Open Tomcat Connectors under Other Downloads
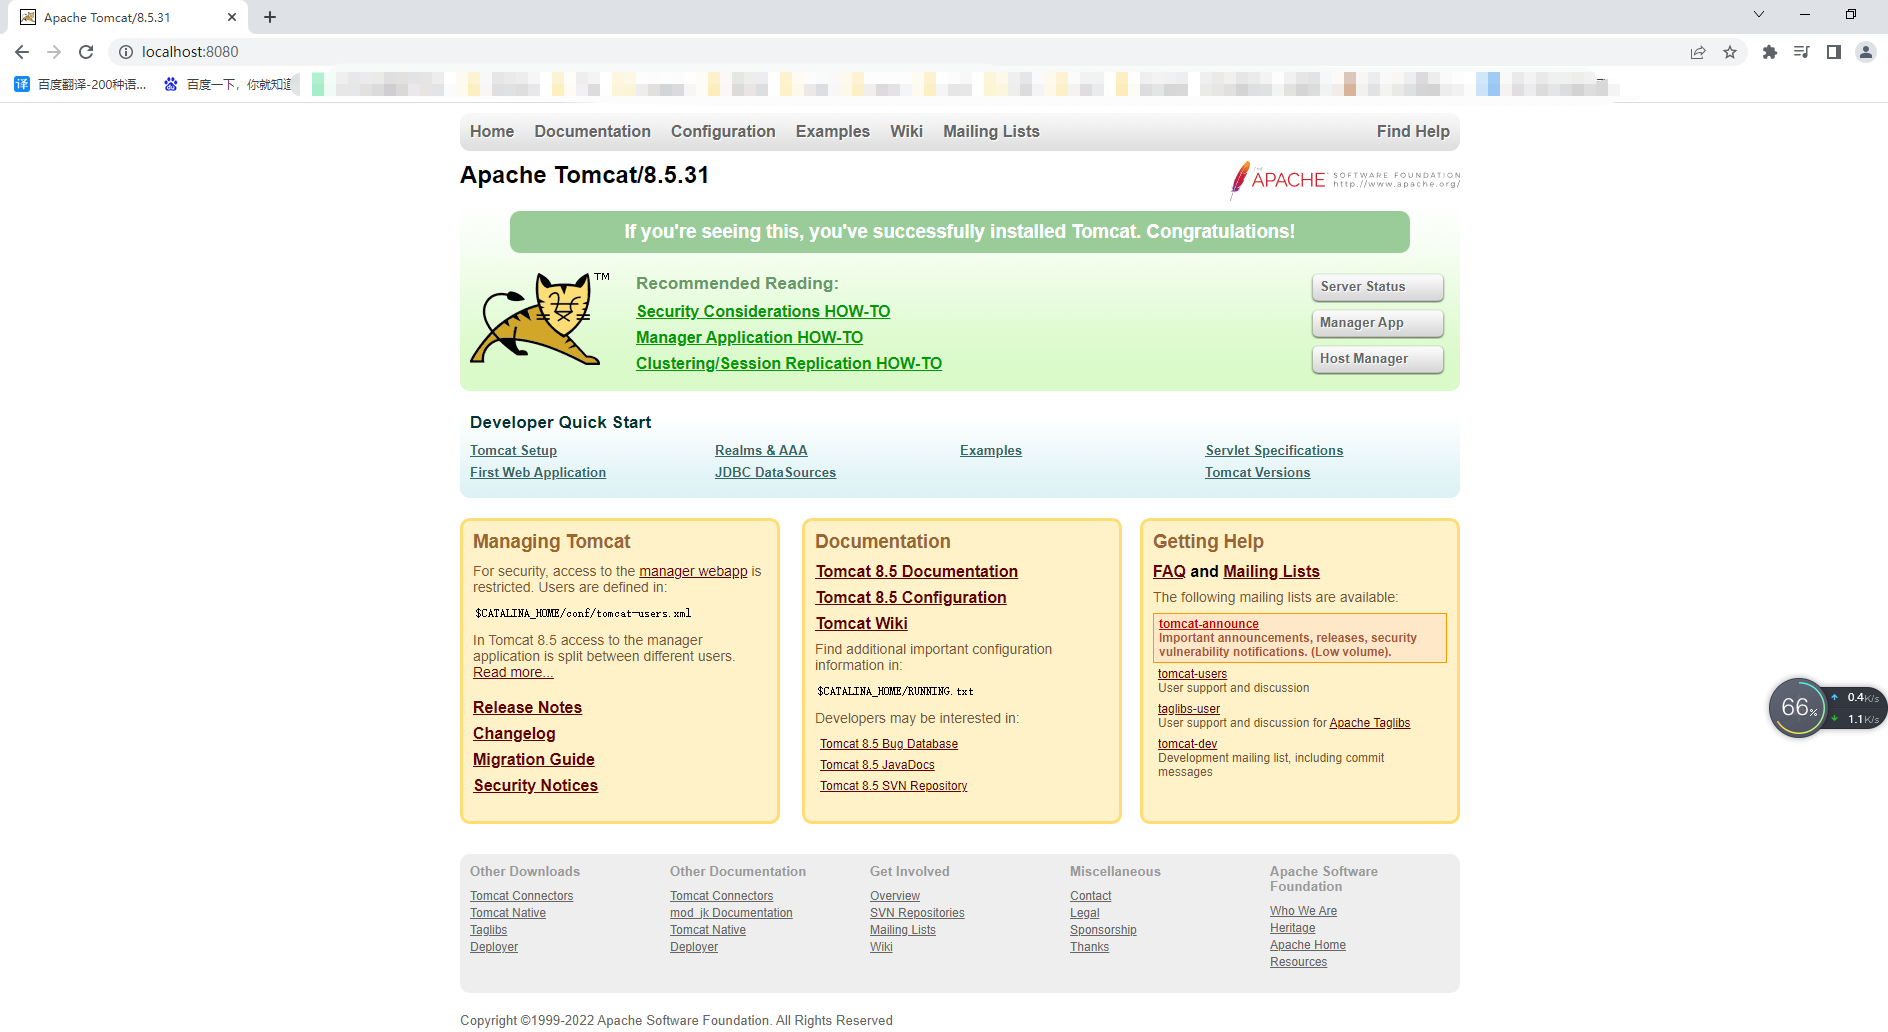Image resolution: width=1888 pixels, height=1032 pixels. [521, 896]
